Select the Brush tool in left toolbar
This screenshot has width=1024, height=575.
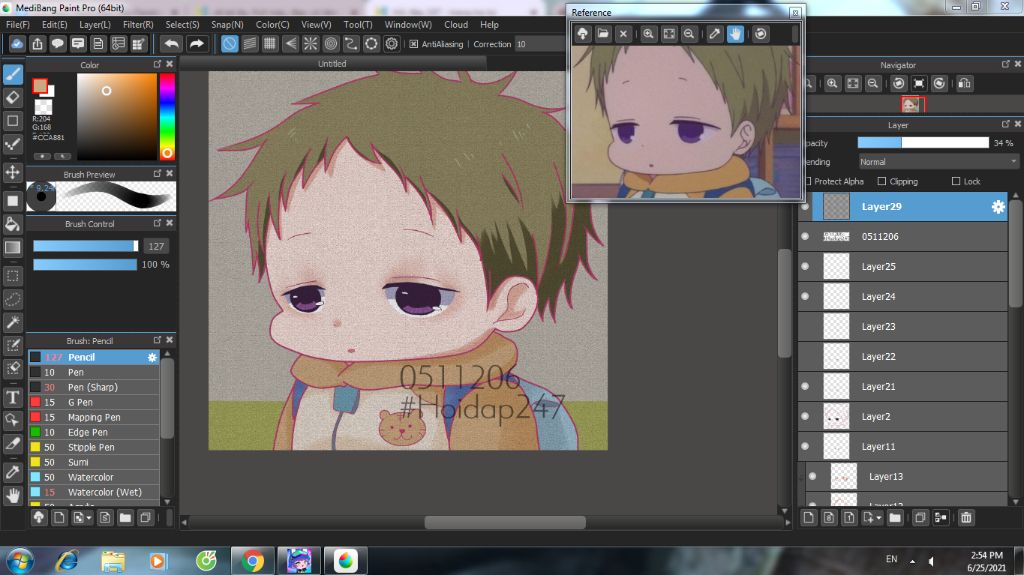tap(12, 74)
